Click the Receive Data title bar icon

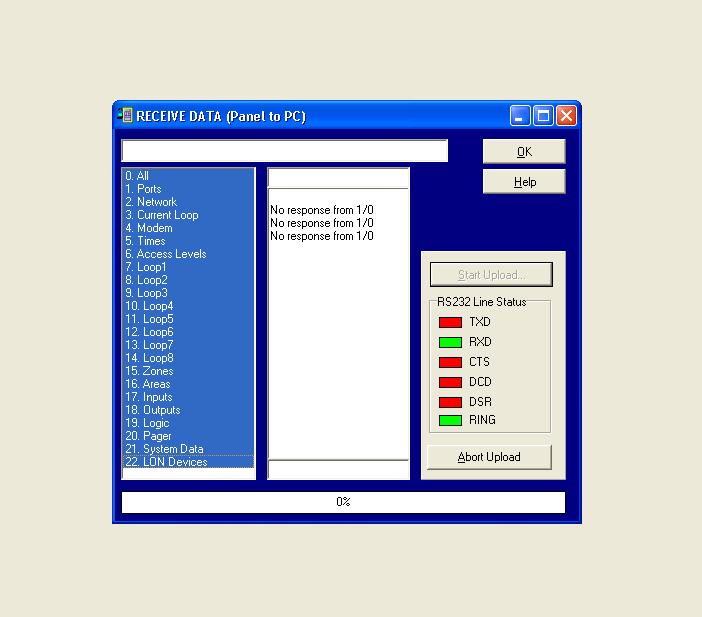point(126,116)
